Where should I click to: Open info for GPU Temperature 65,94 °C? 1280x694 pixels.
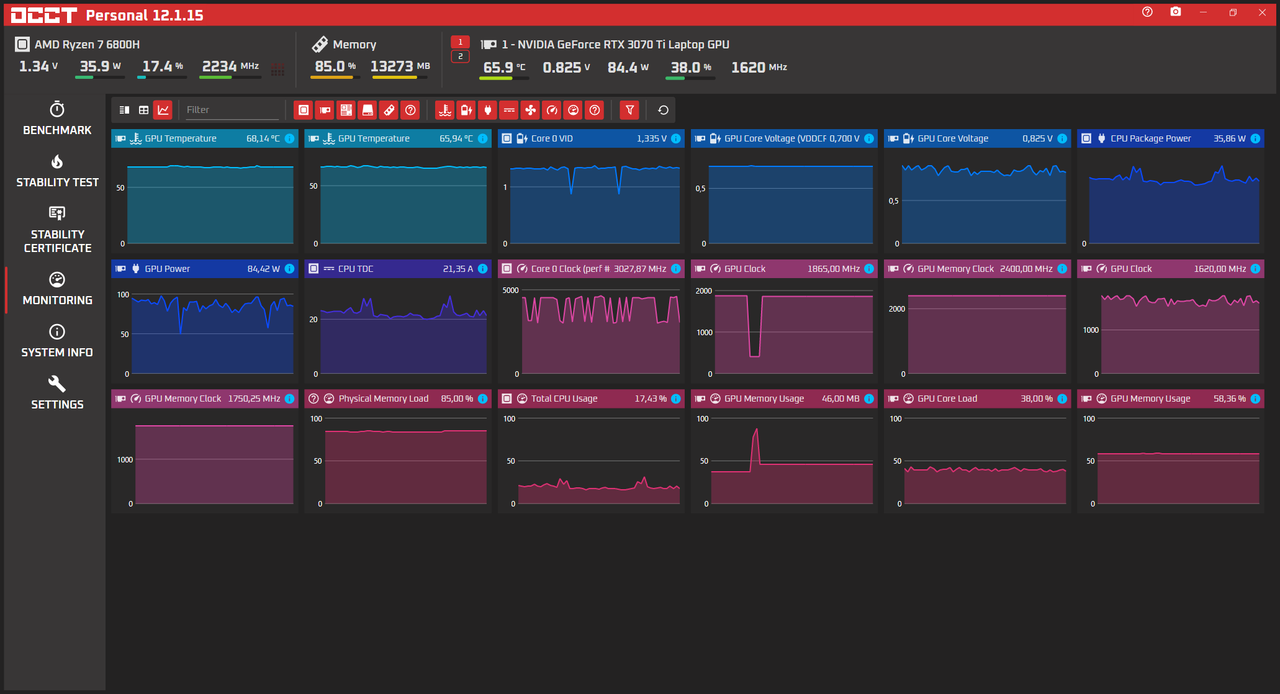pyautogui.click(x=483, y=139)
